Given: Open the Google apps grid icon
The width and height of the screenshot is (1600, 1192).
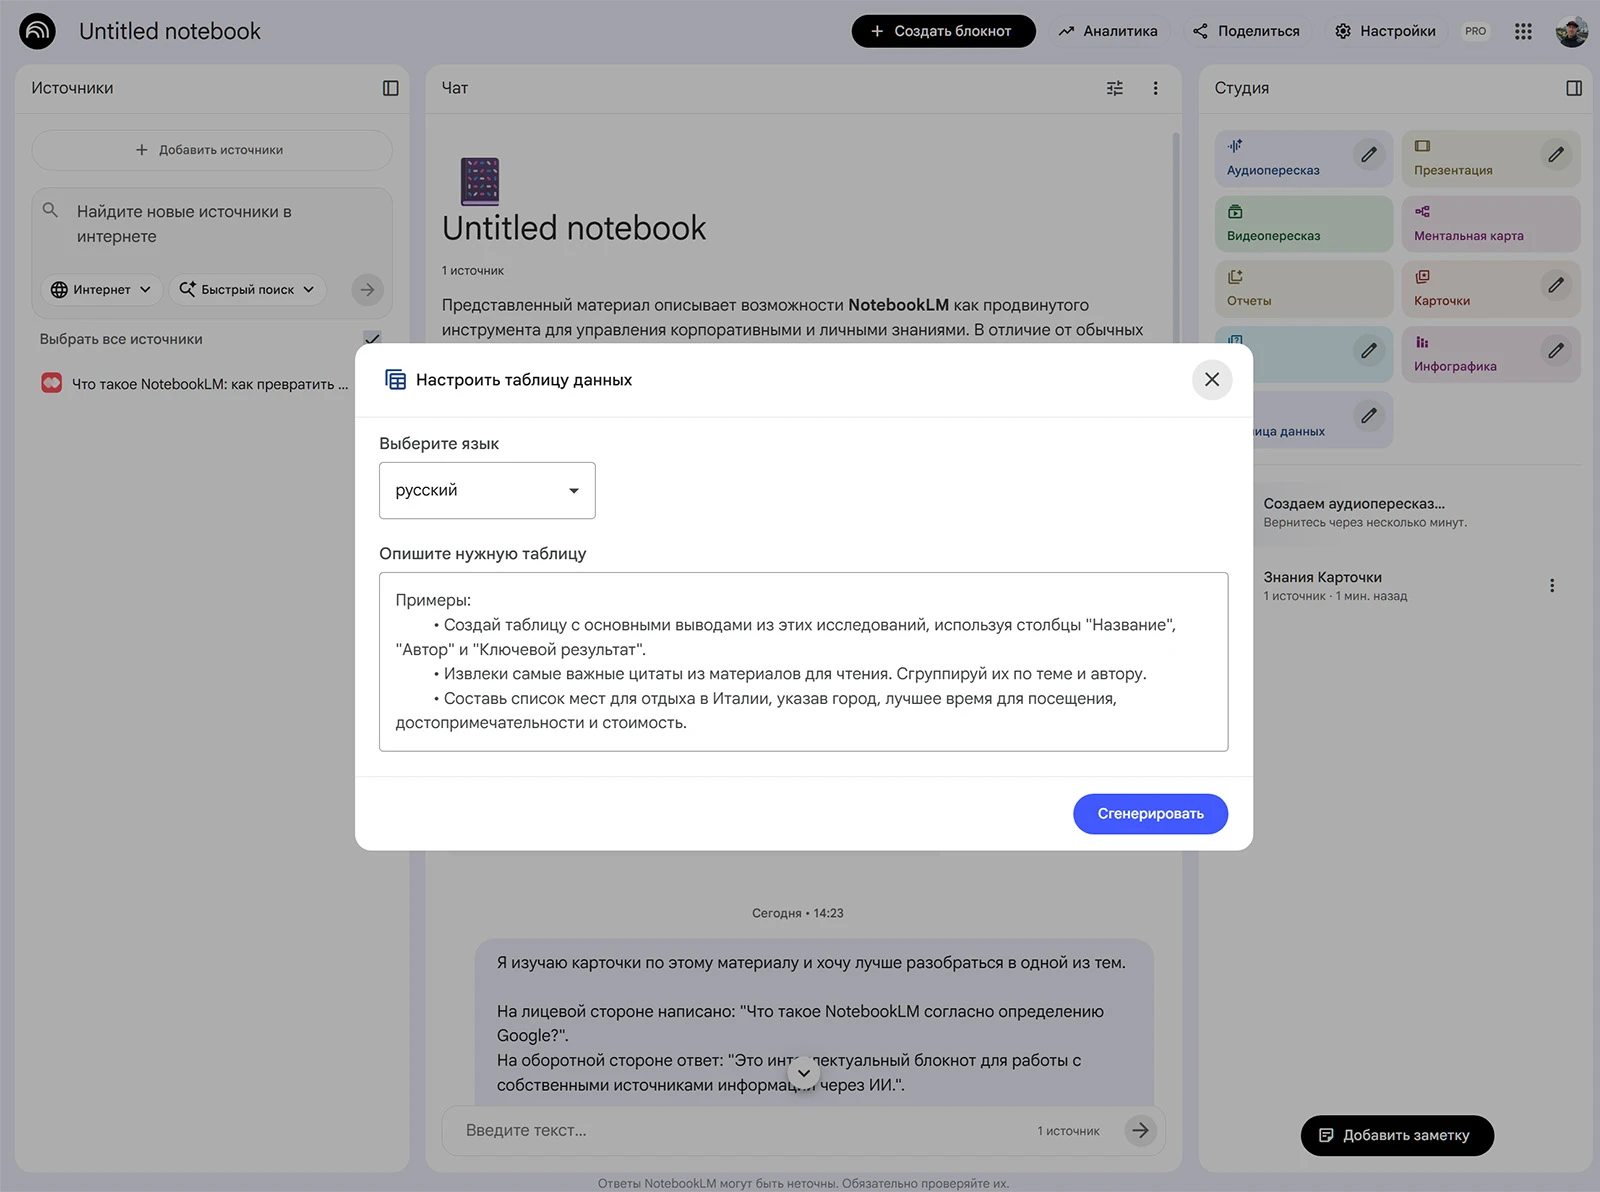Looking at the screenshot, I should tap(1523, 31).
